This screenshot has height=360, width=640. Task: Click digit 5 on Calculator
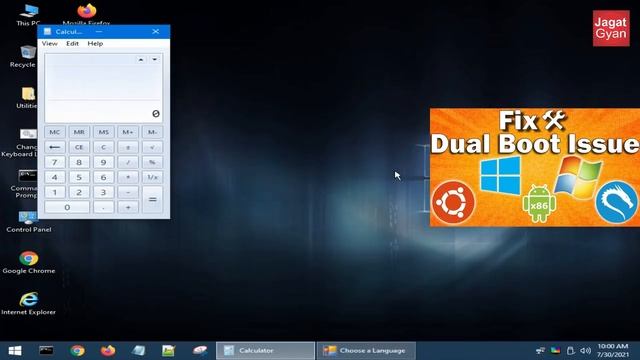(79, 177)
